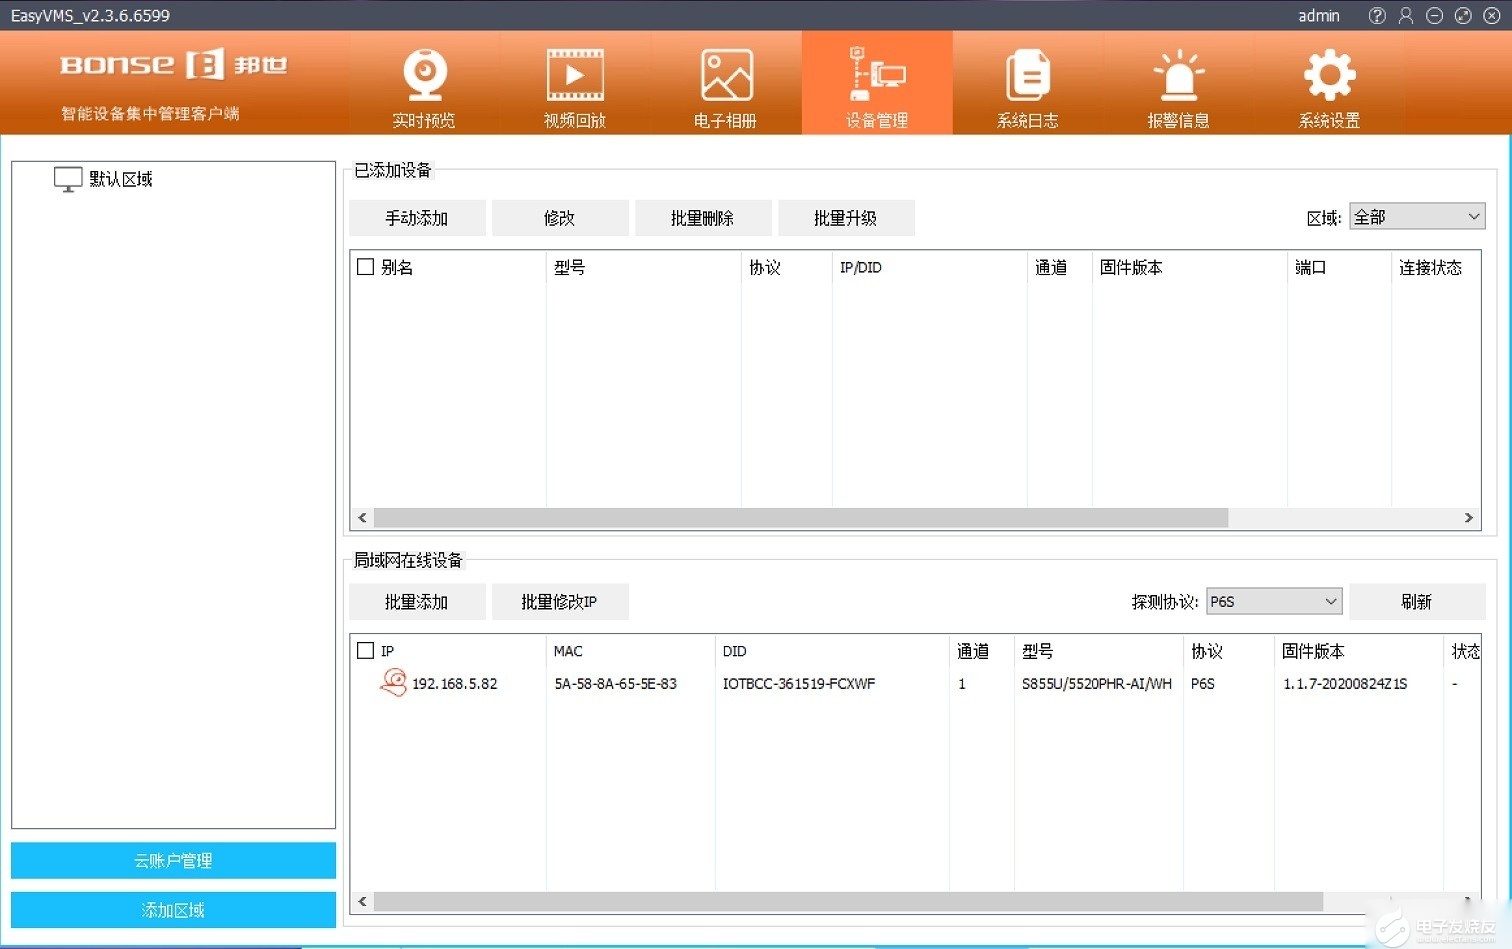1512x949 pixels.
Task: Open the 实时预览 live preview camera icon
Action: [x=425, y=75]
